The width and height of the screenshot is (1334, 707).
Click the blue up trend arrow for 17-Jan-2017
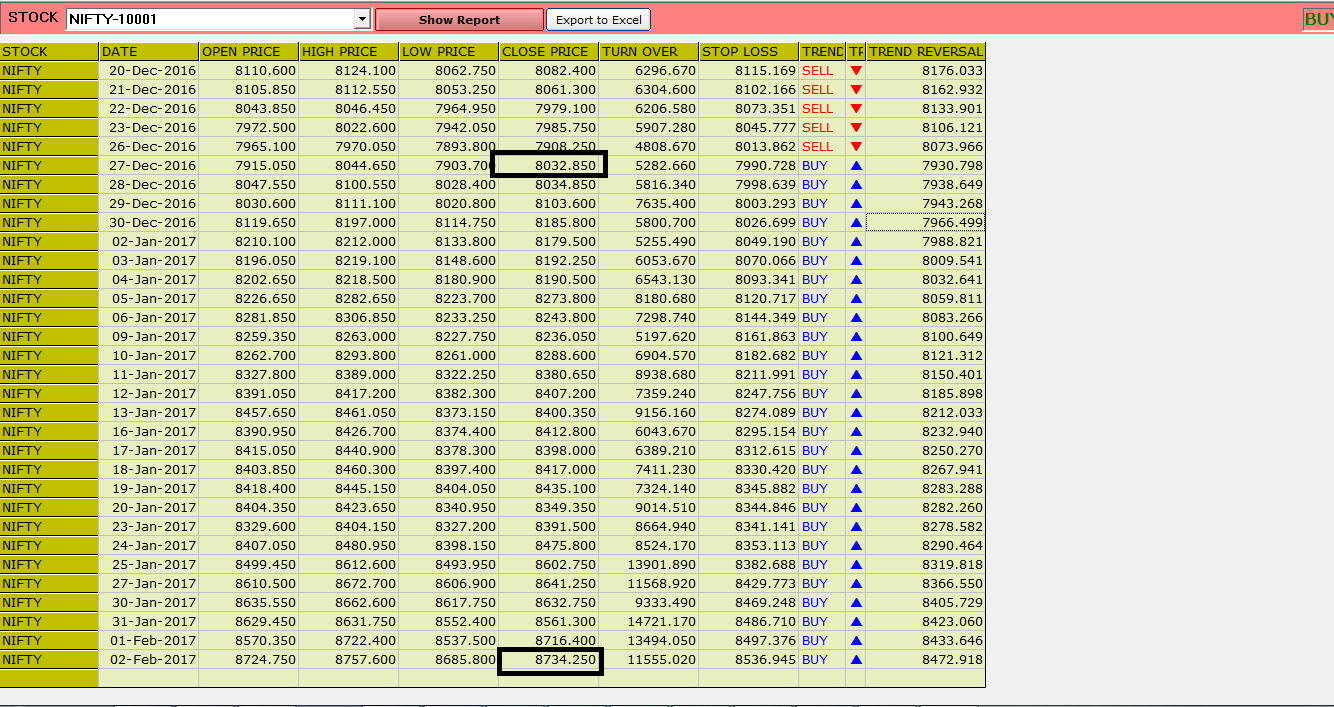coord(856,451)
